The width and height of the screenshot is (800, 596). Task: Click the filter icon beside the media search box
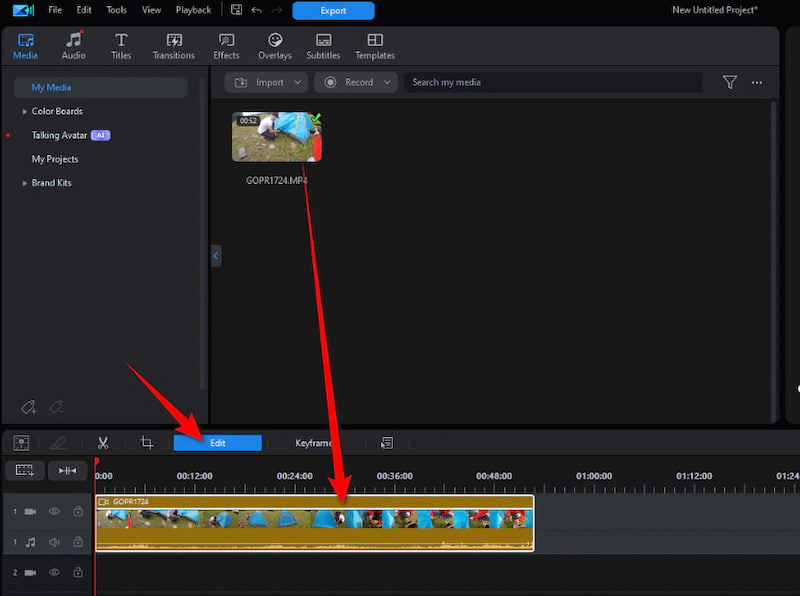click(729, 82)
